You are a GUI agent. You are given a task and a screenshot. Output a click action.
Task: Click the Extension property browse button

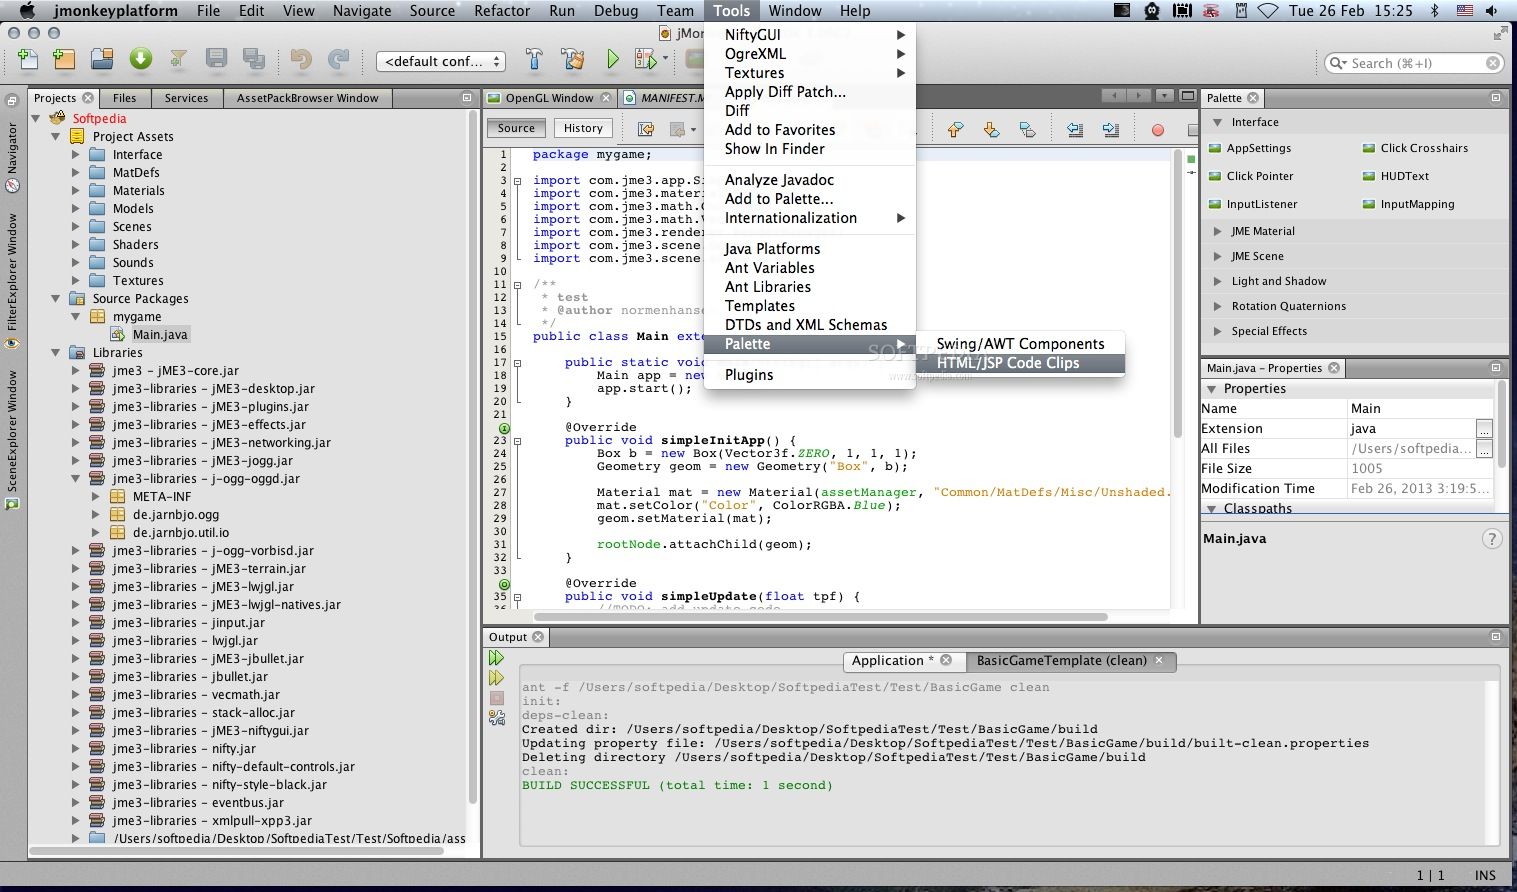(x=1484, y=429)
